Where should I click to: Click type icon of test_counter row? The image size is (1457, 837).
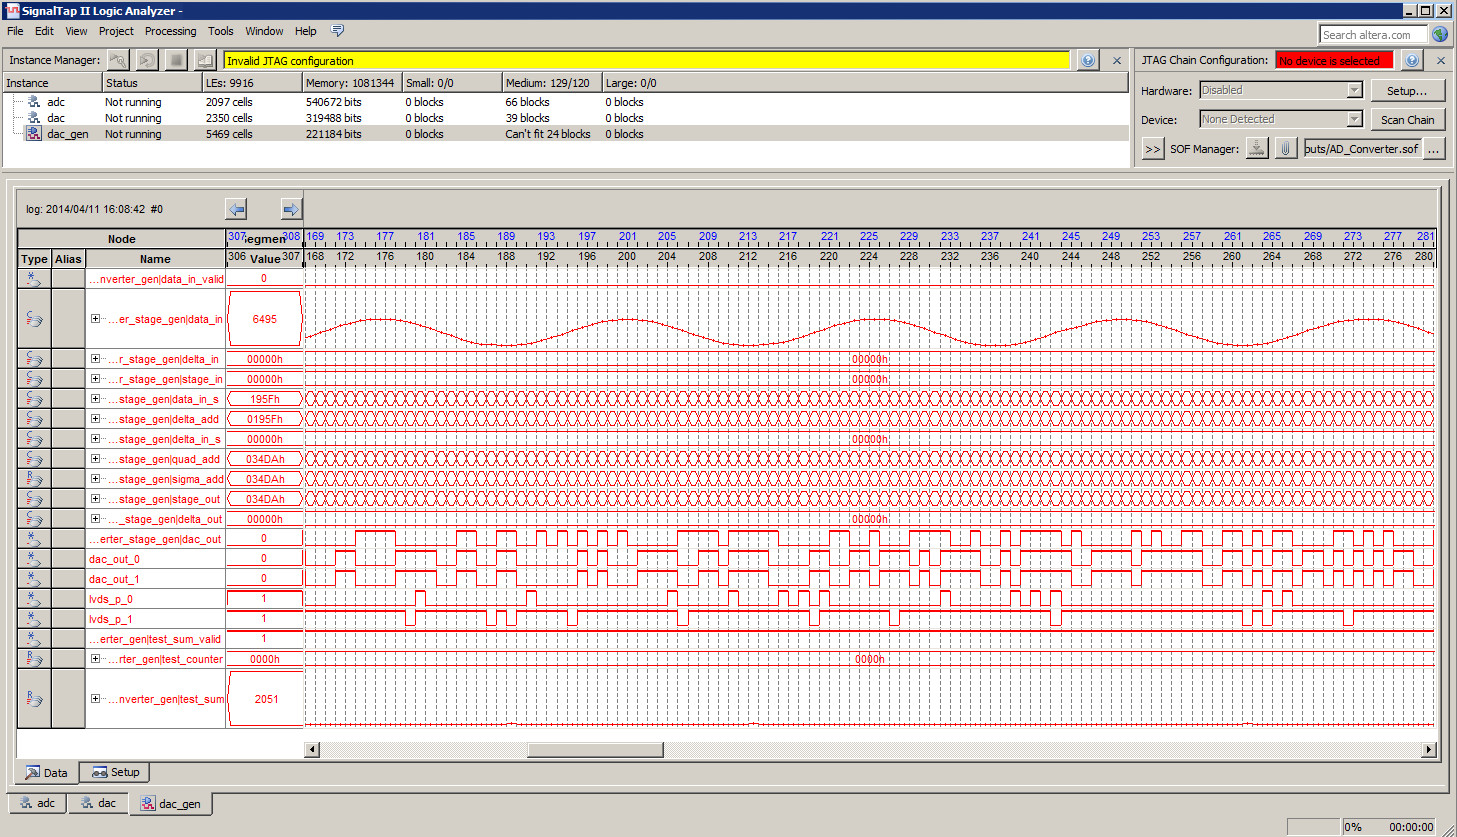(34, 659)
